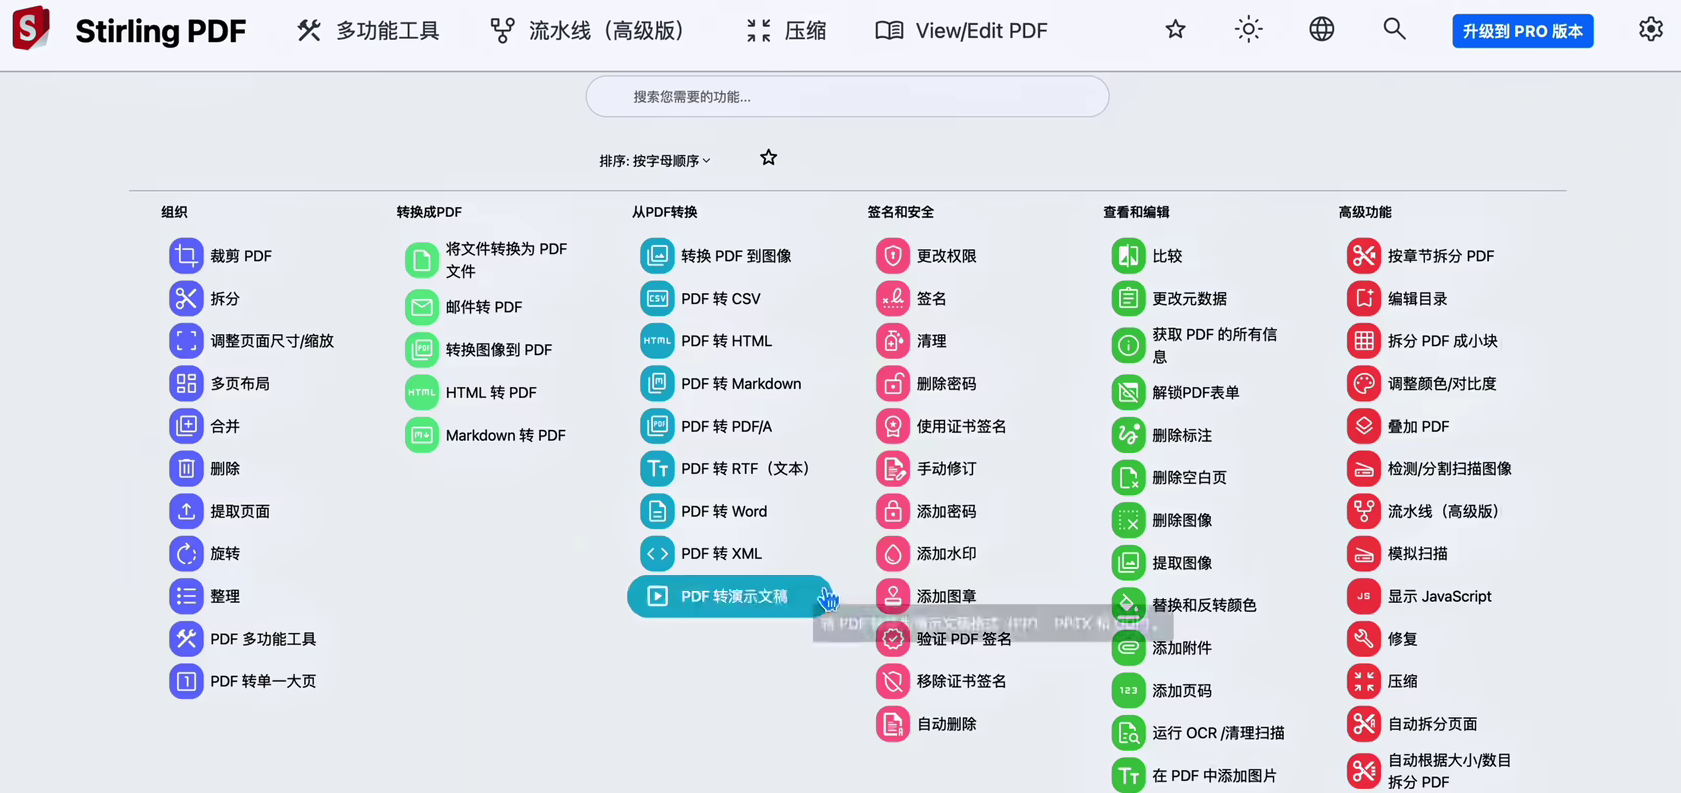Open the 旋转 rotate icon
This screenshot has width=1681, height=793.
tap(186, 553)
